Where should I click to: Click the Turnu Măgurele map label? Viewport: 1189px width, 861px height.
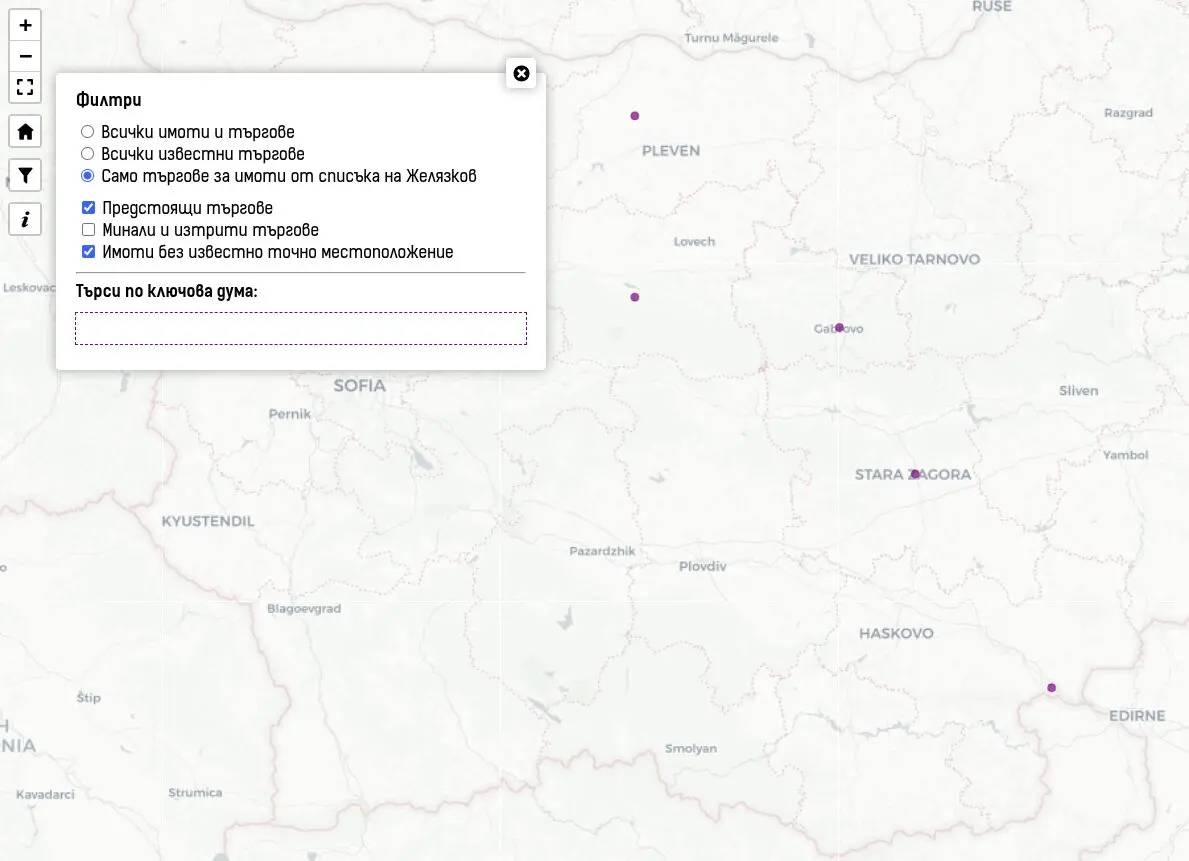coord(731,38)
